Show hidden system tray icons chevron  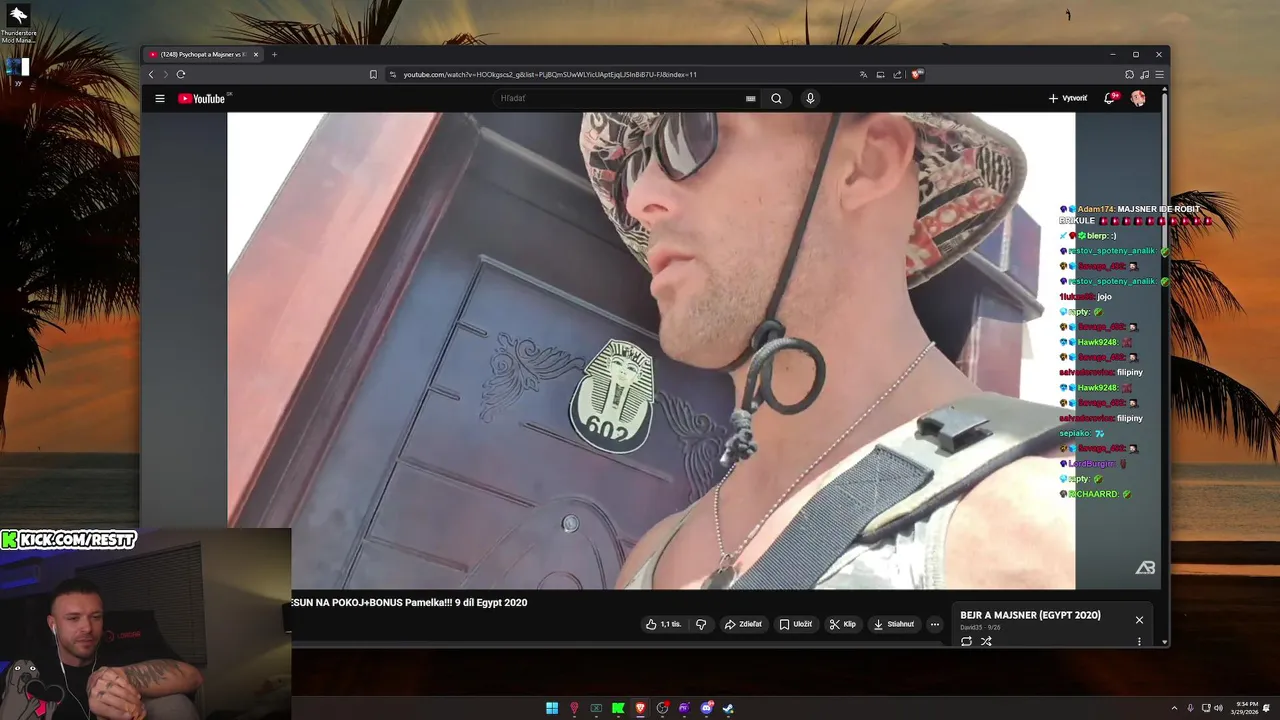[x=1176, y=708]
